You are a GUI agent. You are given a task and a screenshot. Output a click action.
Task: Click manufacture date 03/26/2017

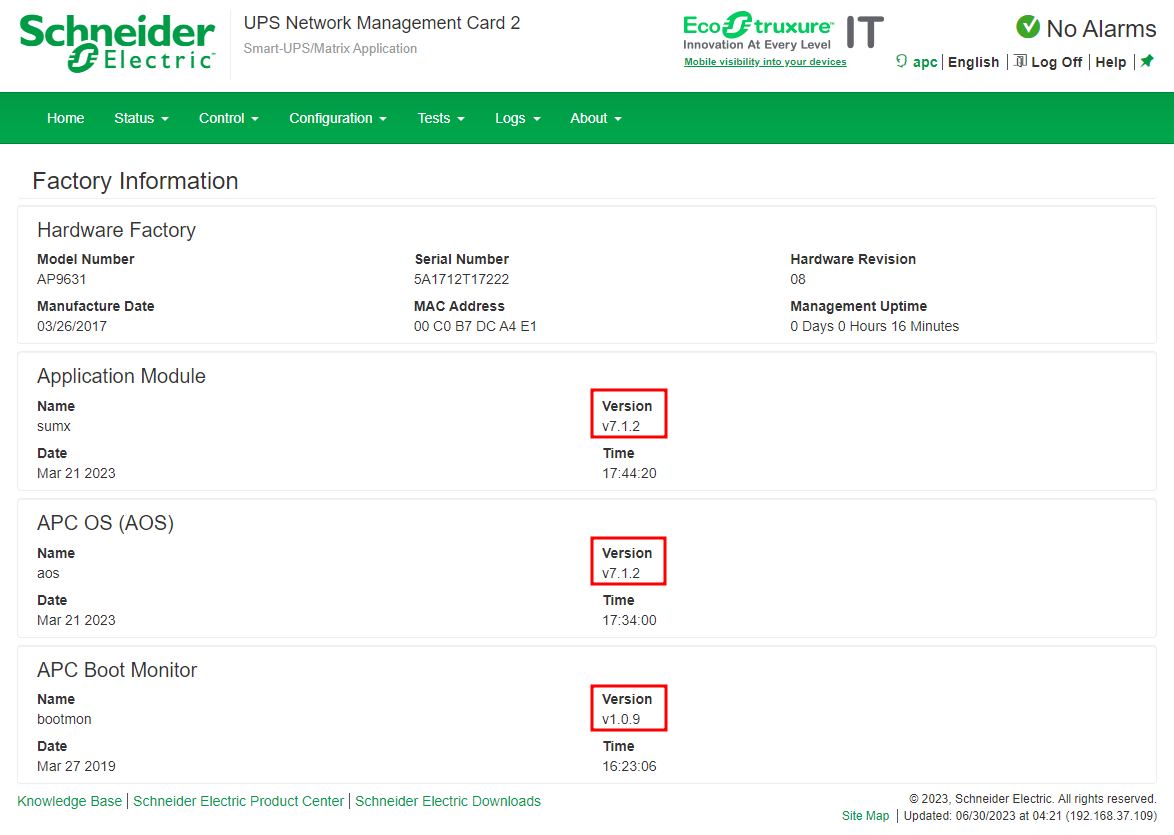click(72, 327)
